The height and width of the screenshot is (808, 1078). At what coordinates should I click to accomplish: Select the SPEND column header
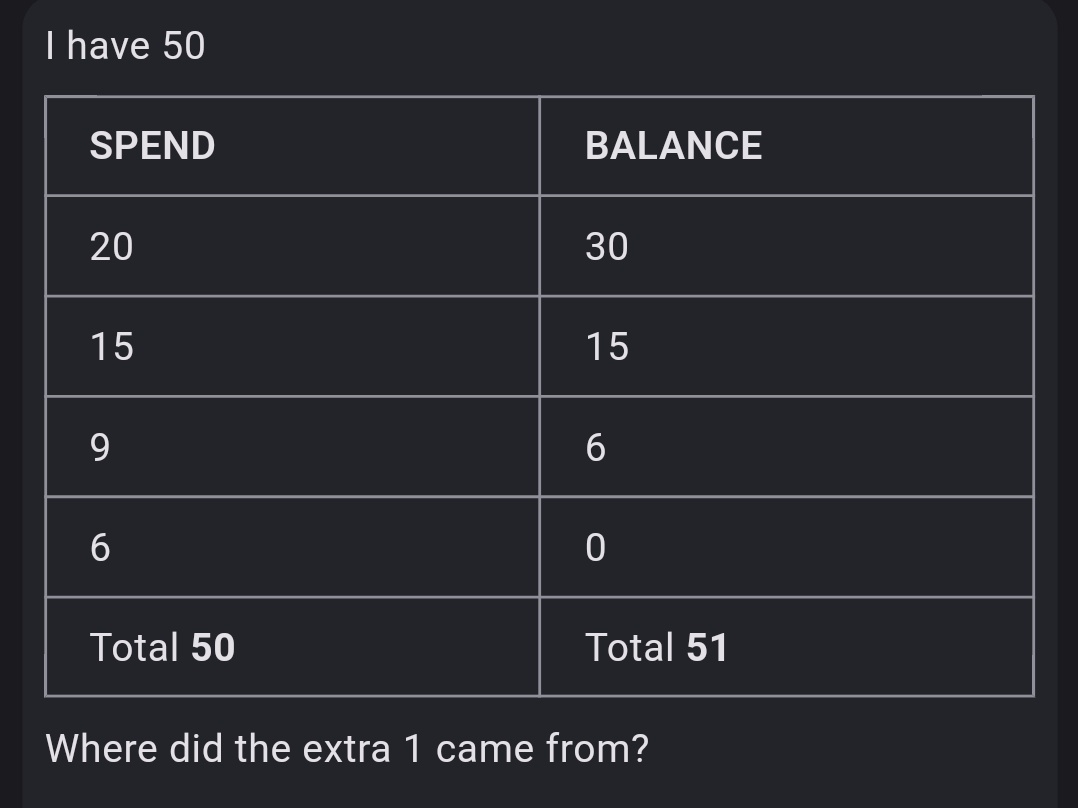(152, 146)
